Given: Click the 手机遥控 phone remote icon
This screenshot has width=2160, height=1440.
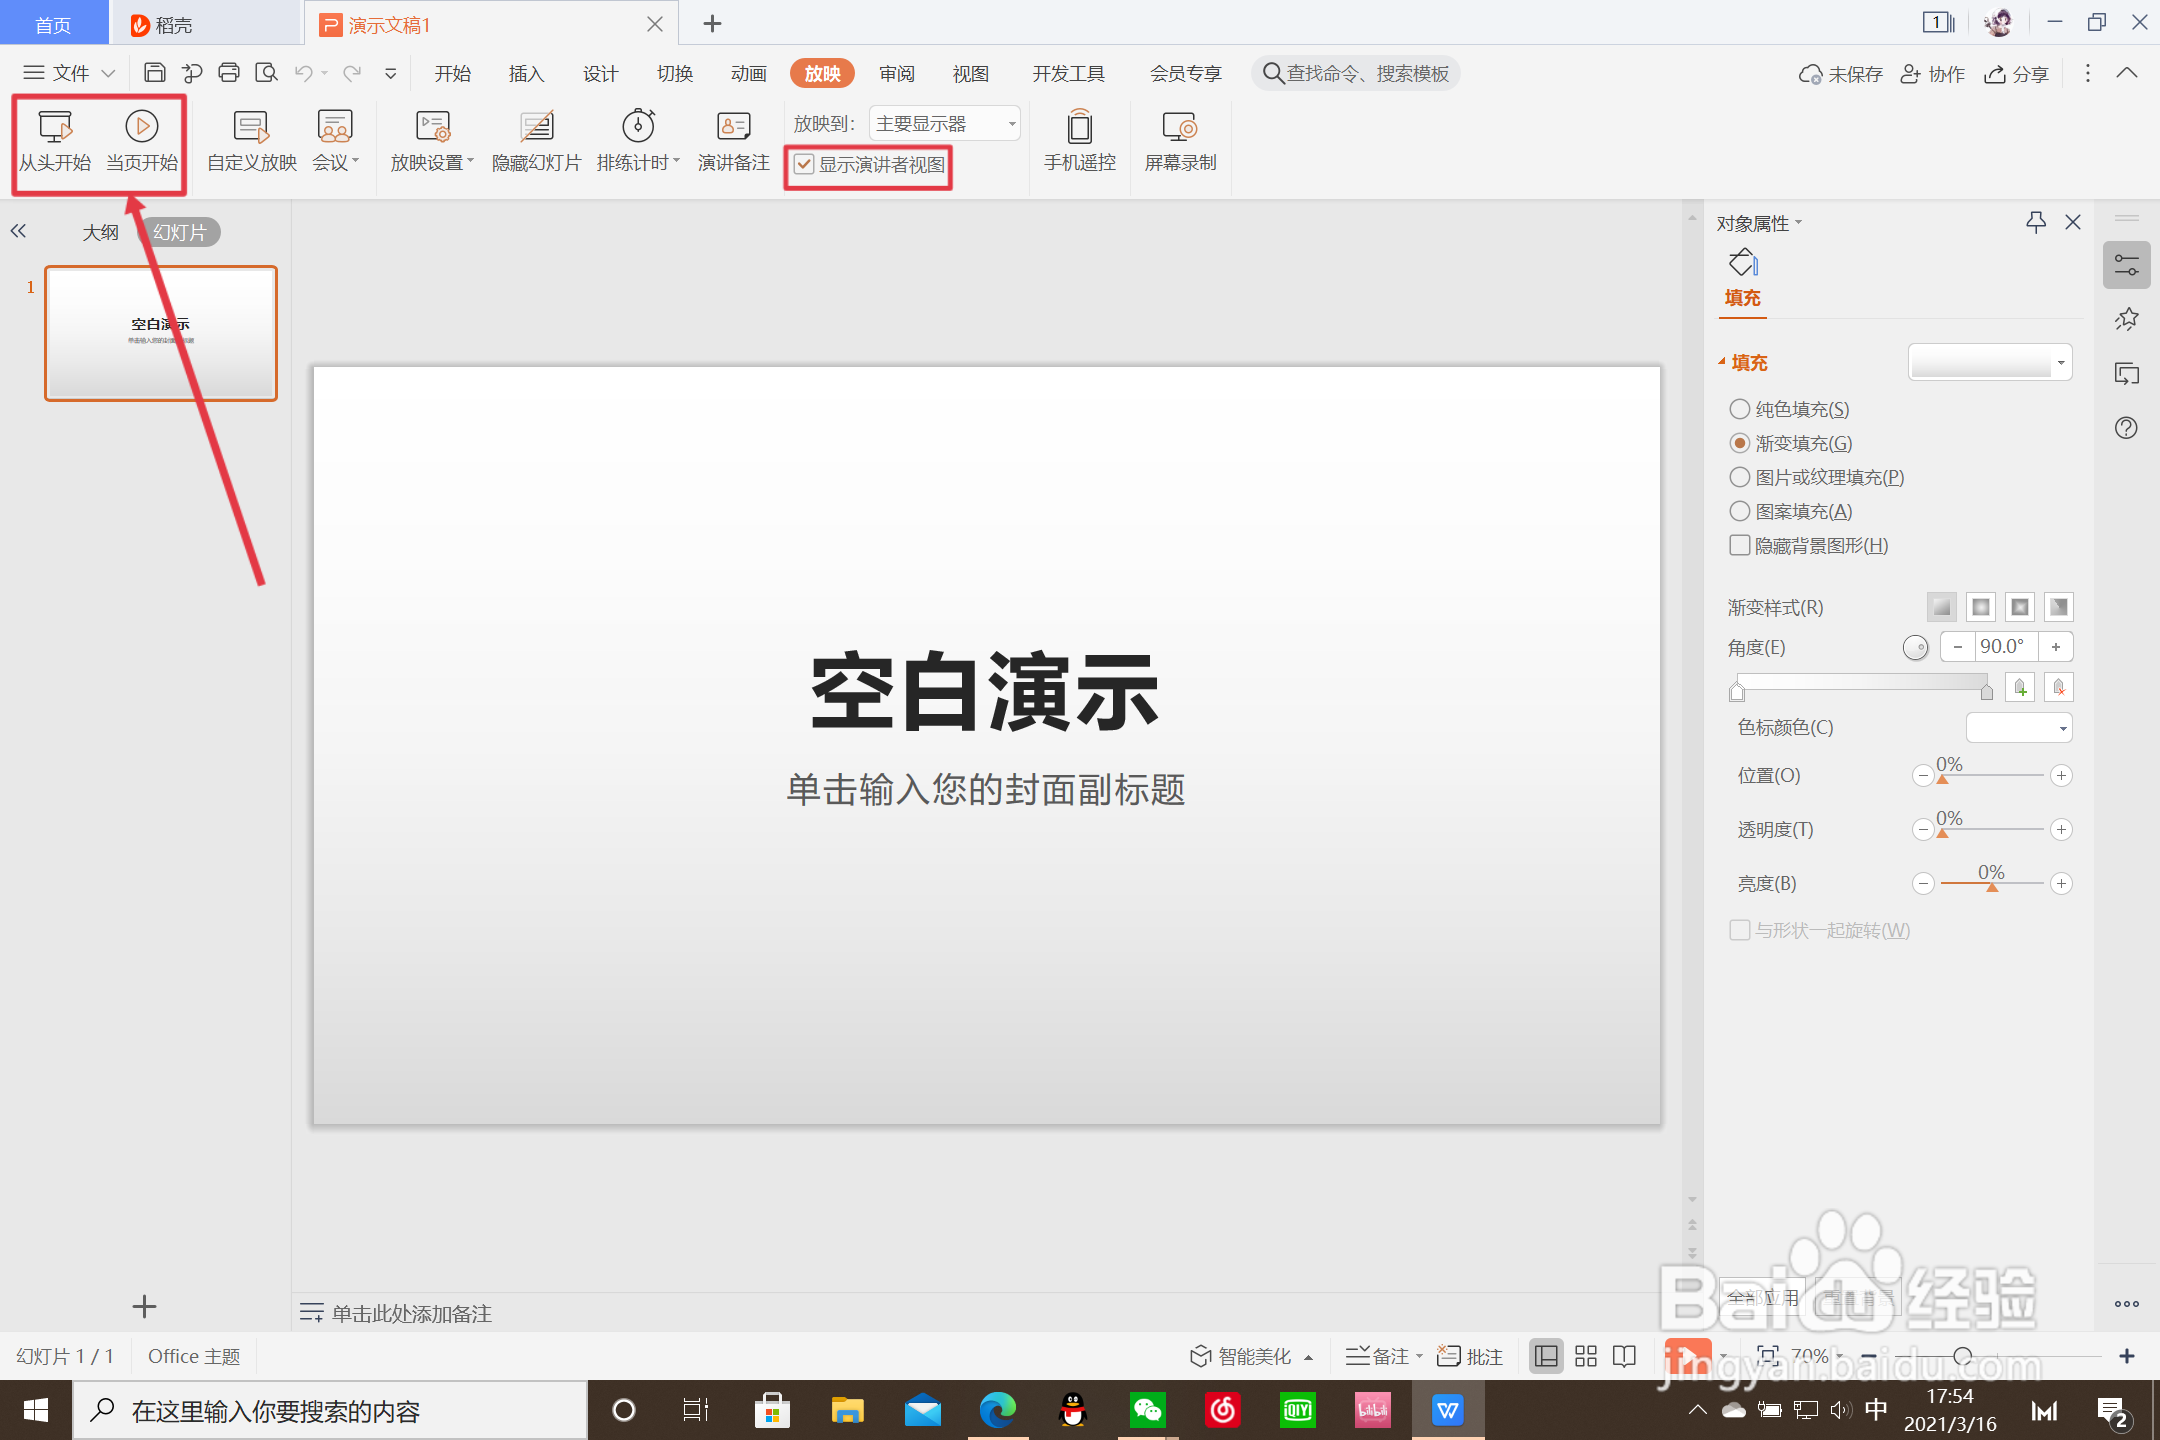Looking at the screenshot, I should 1079,128.
